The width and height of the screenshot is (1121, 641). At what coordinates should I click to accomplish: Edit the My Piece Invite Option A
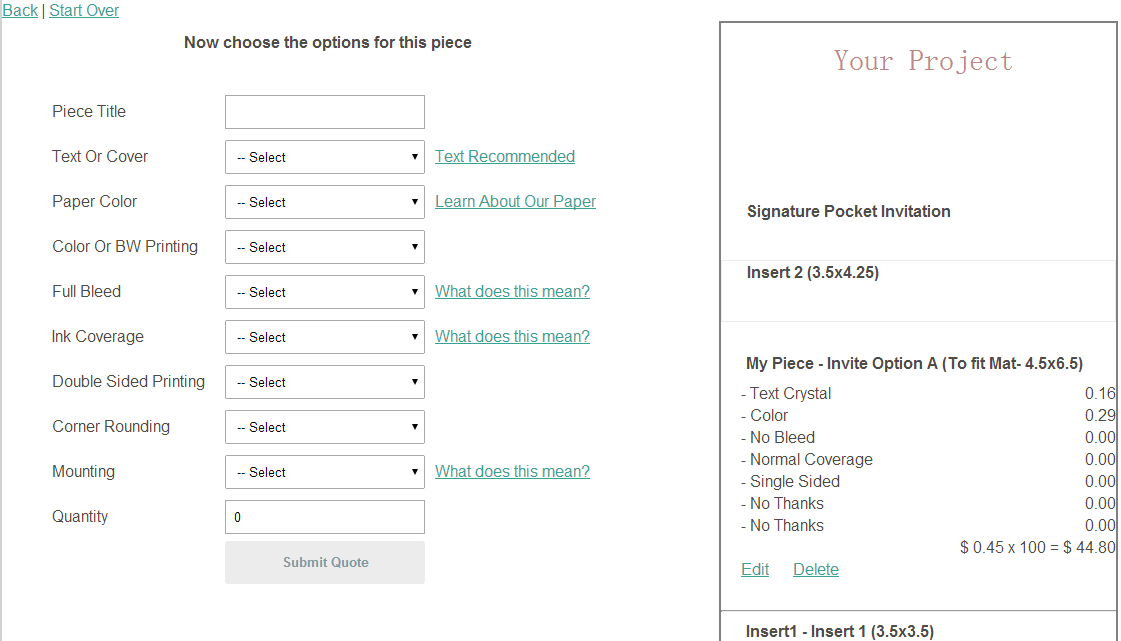coord(755,569)
